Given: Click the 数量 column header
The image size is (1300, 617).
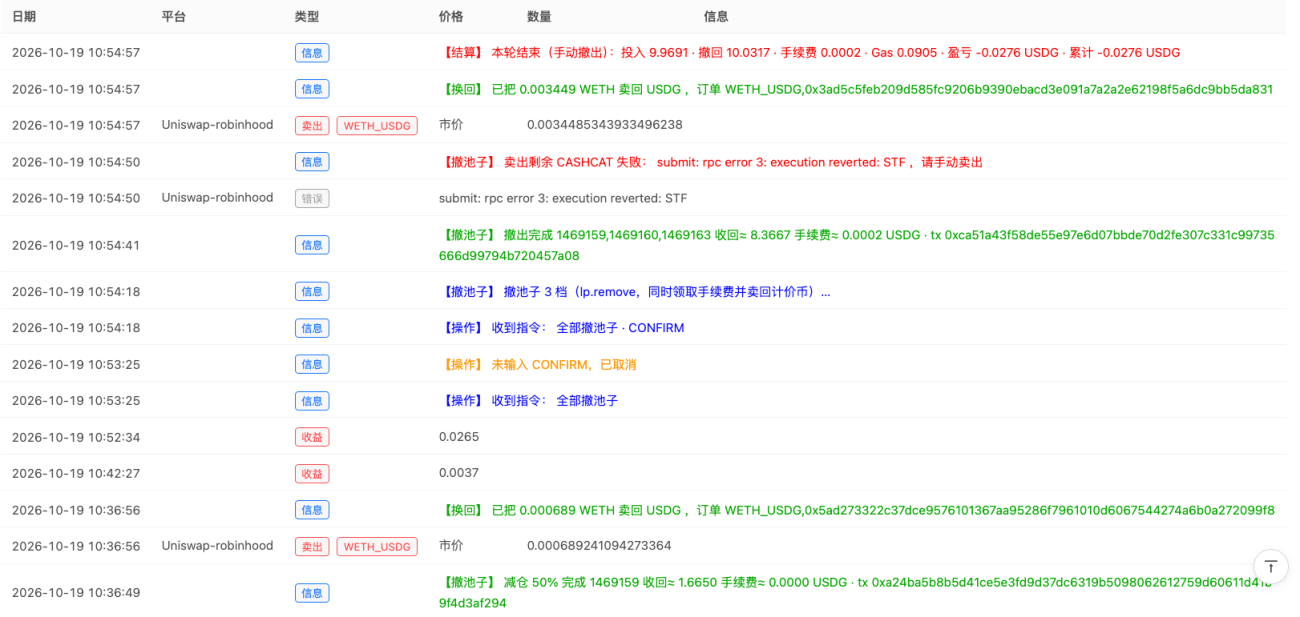Looking at the screenshot, I should click(x=539, y=17).
